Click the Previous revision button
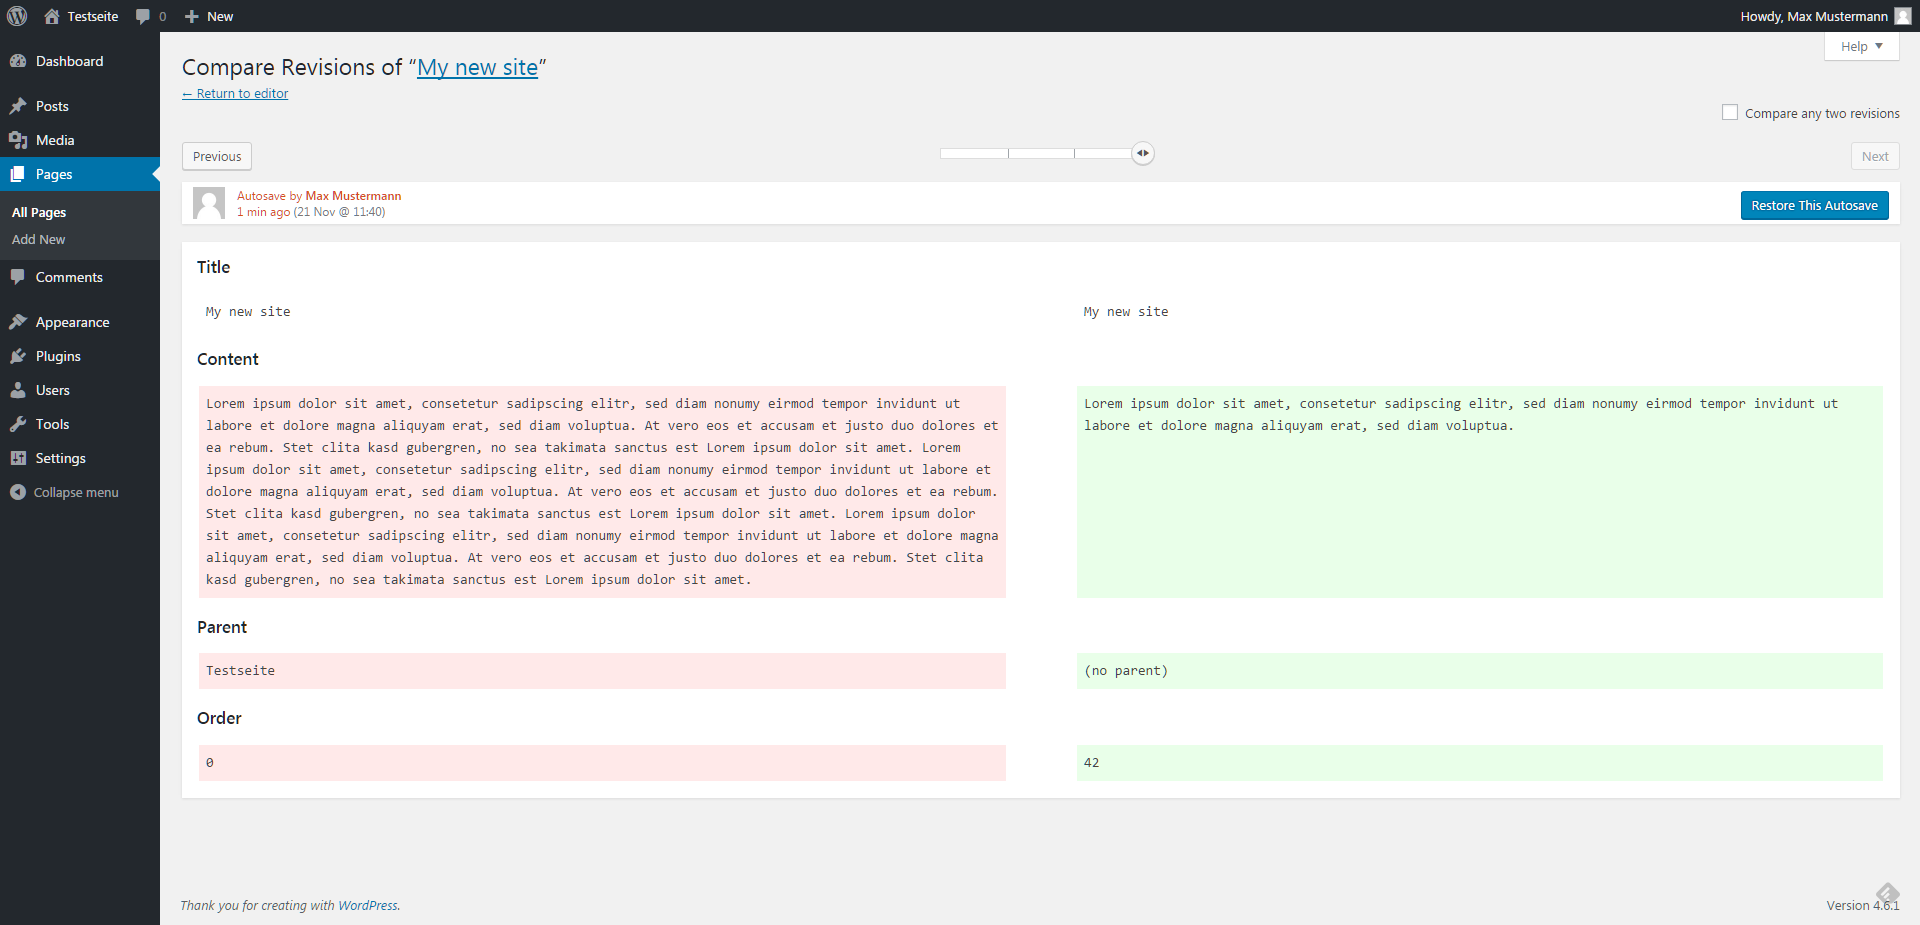Viewport: 1920px width, 925px height. click(217, 156)
